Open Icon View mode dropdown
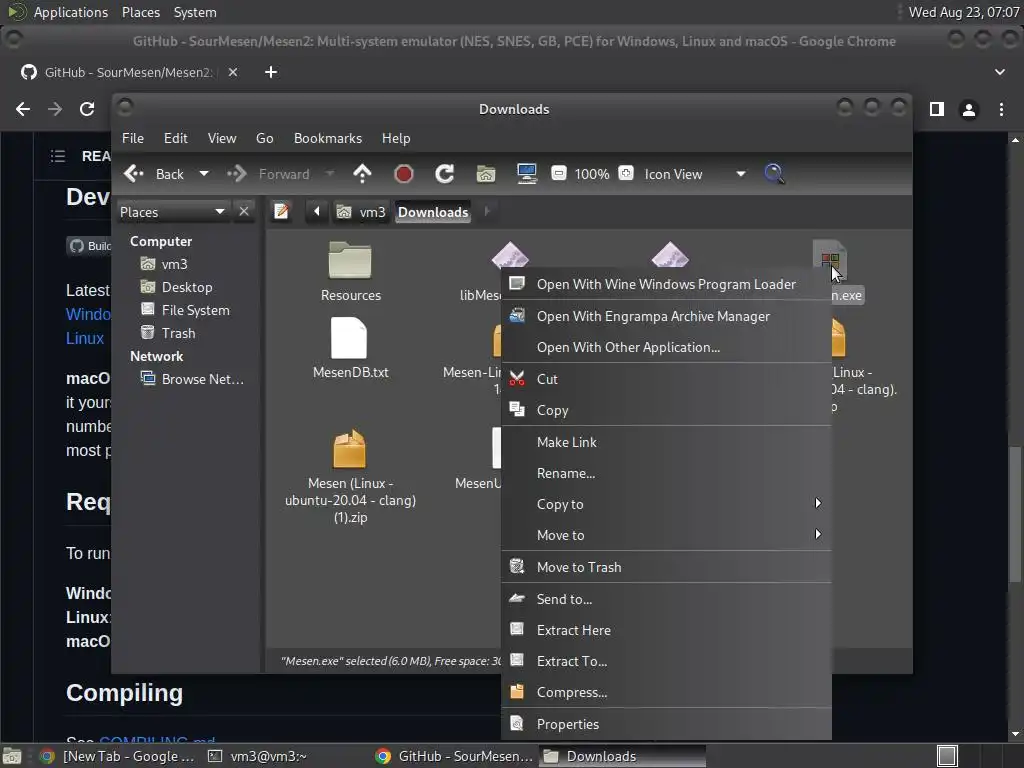1024x768 pixels. click(741, 174)
